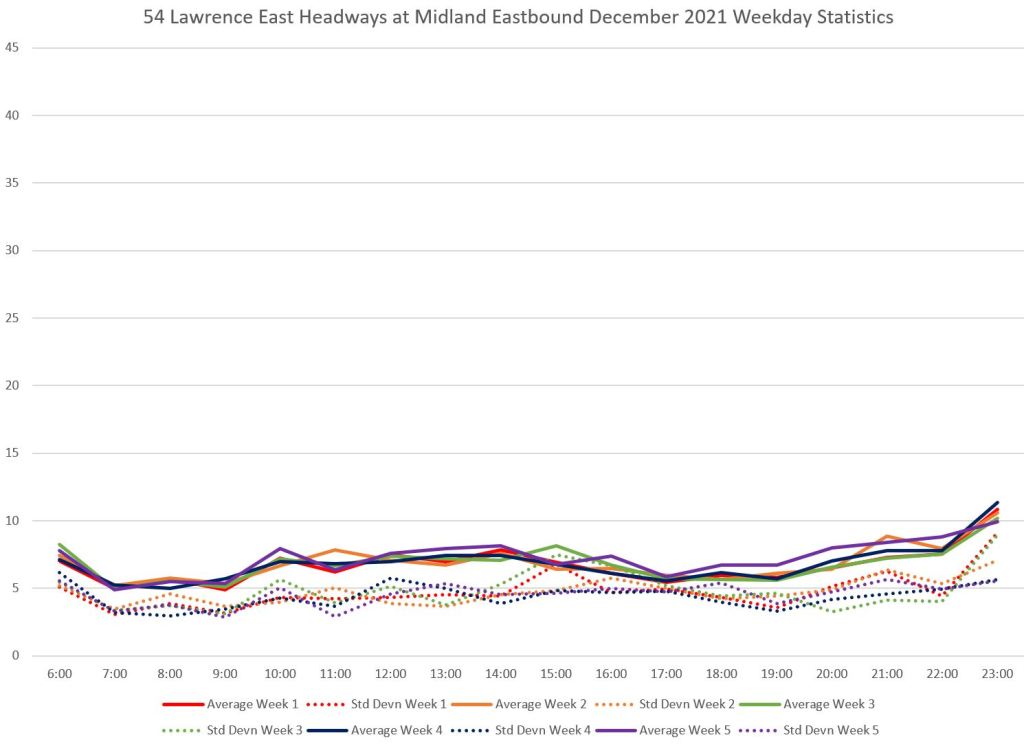
Task: Click the purple line peak at 10:00
Action: (280, 548)
